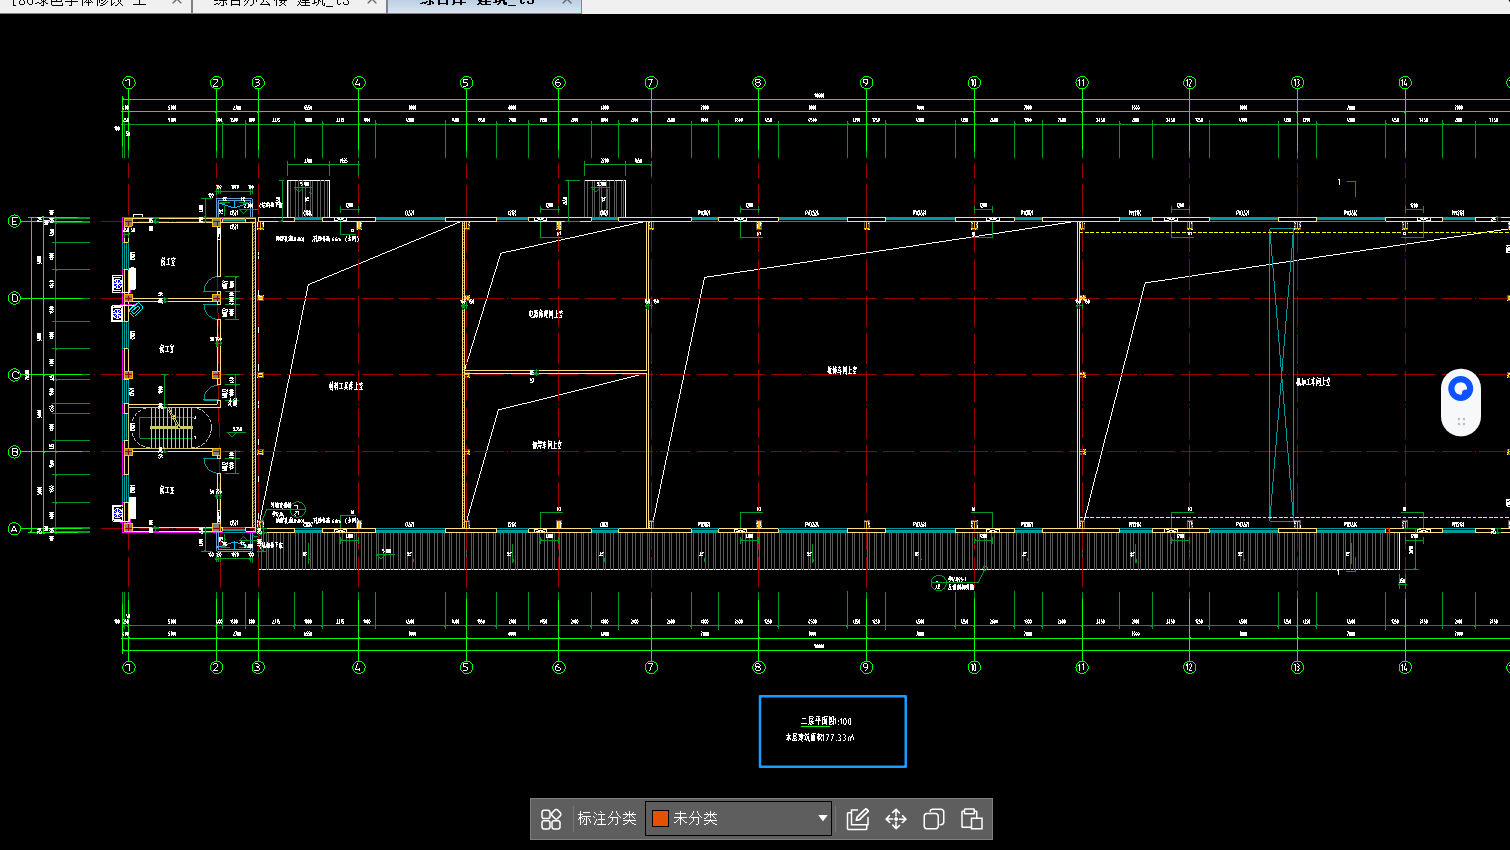This screenshot has height=850, width=1510.
Task: Click the grip dots below the assistant
Action: pos(1461,421)
